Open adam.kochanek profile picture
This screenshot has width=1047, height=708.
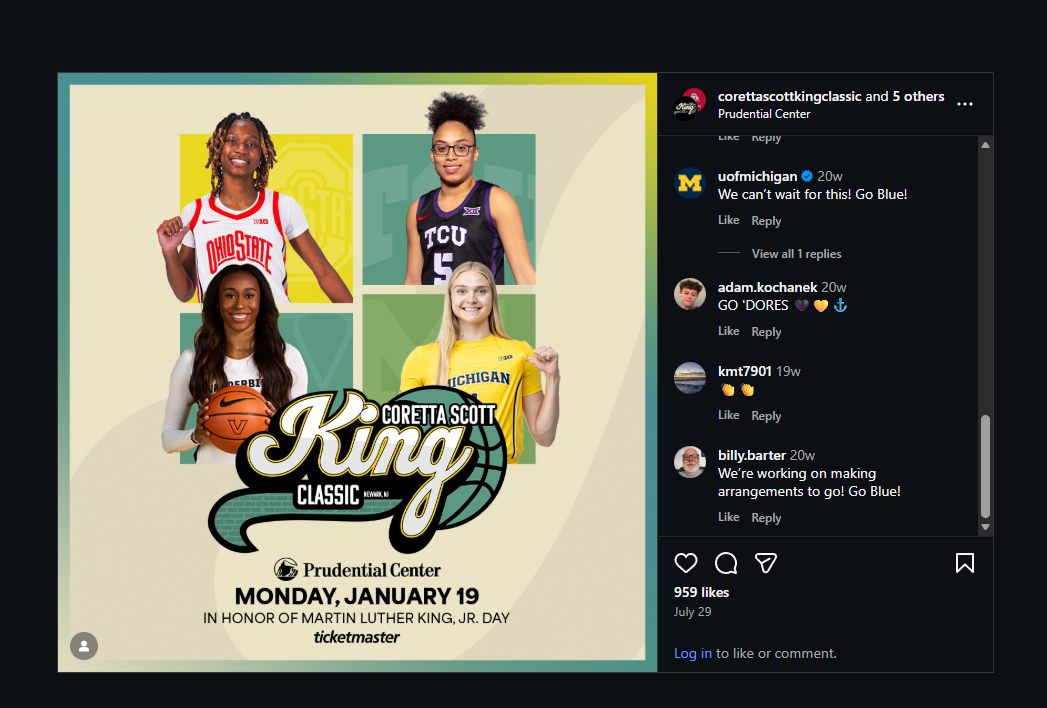point(690,294)
